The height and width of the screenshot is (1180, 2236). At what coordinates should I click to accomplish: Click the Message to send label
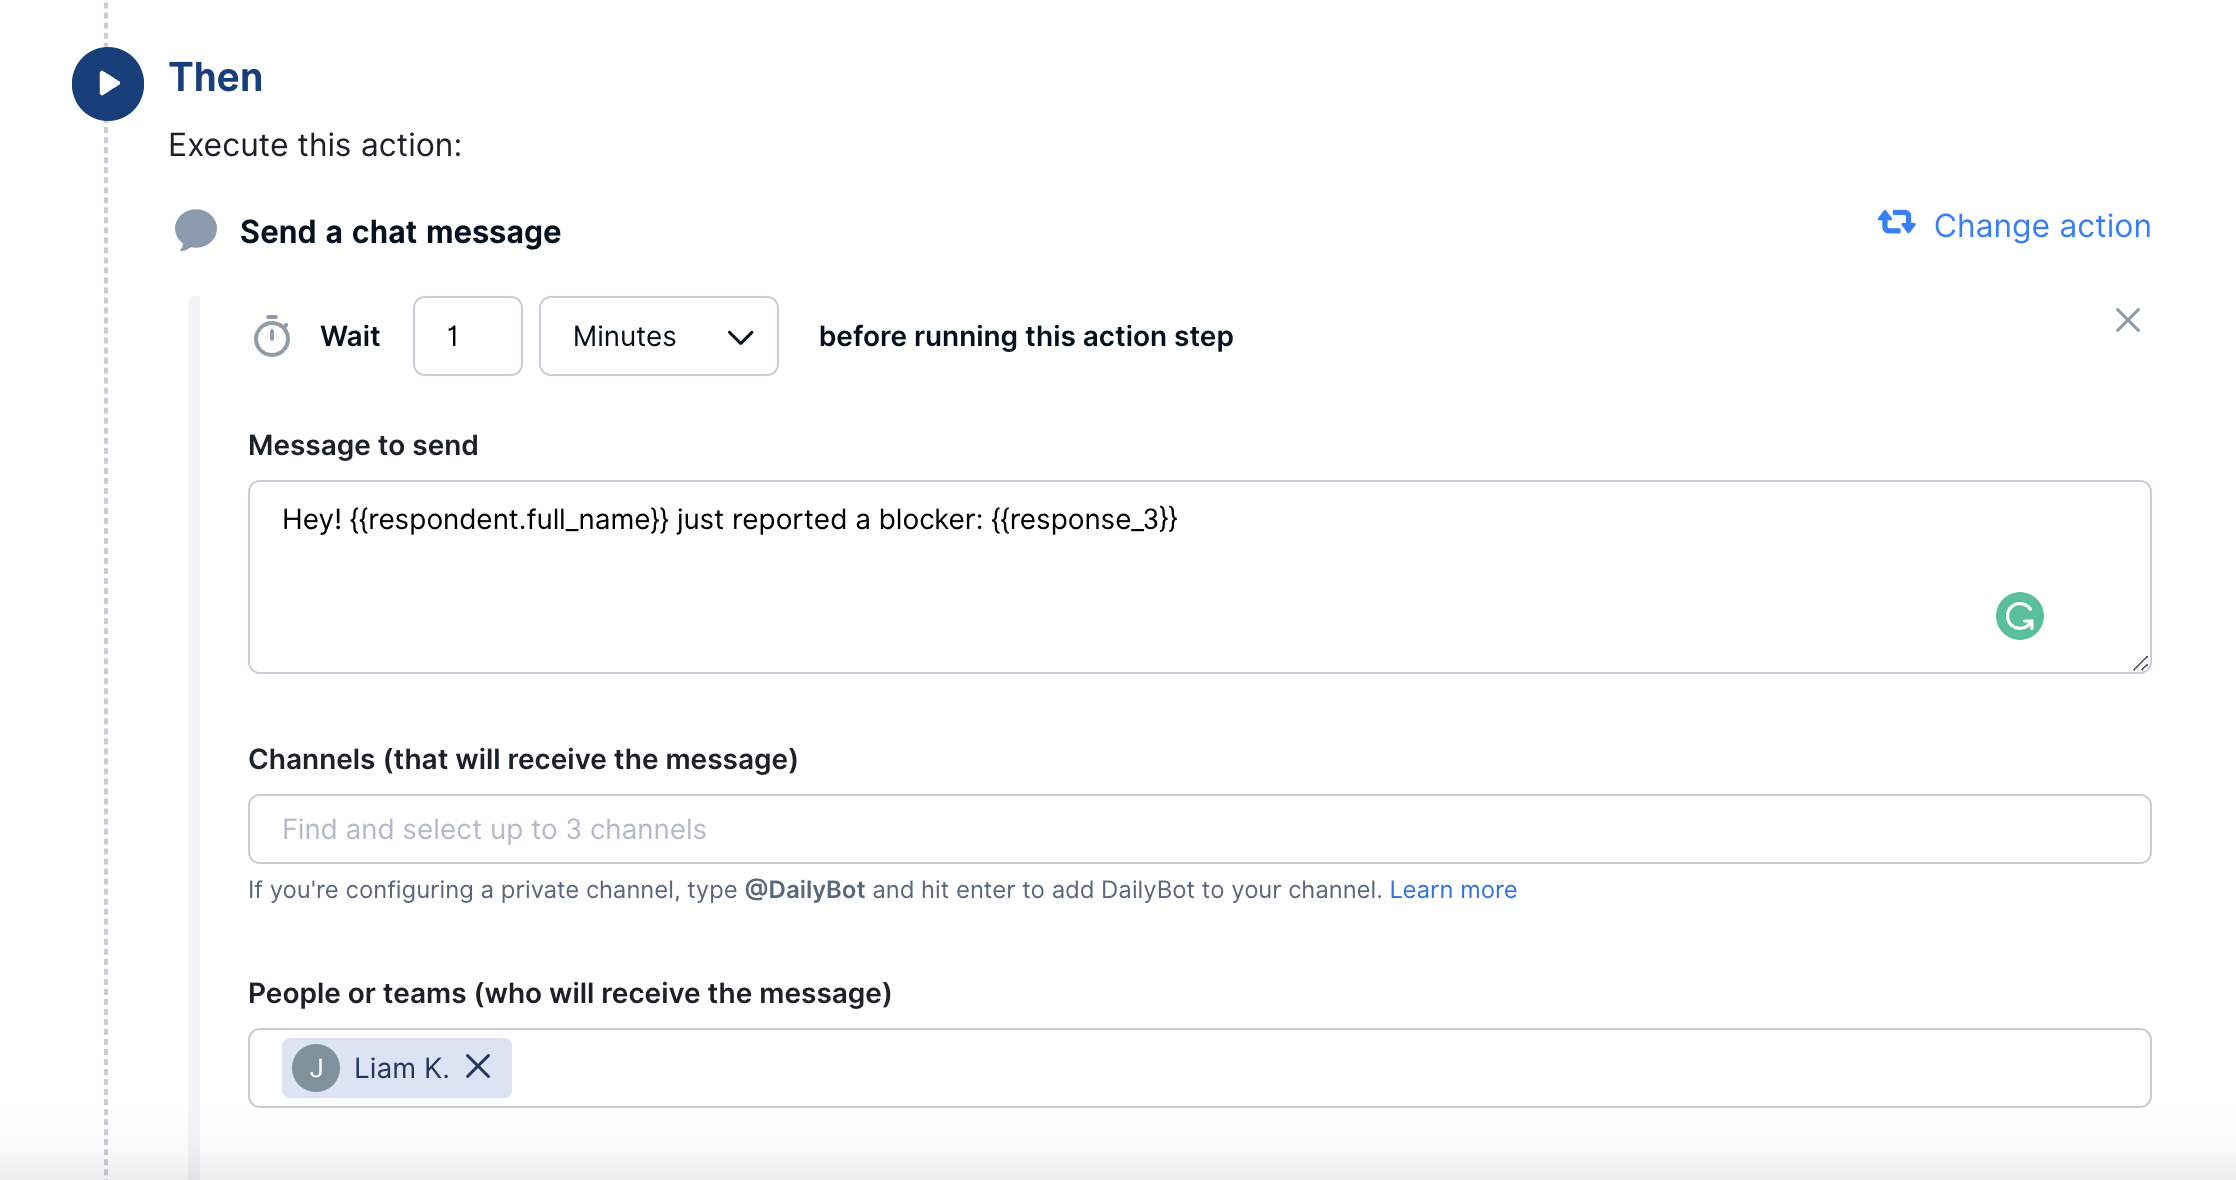[x=363, y=445]
